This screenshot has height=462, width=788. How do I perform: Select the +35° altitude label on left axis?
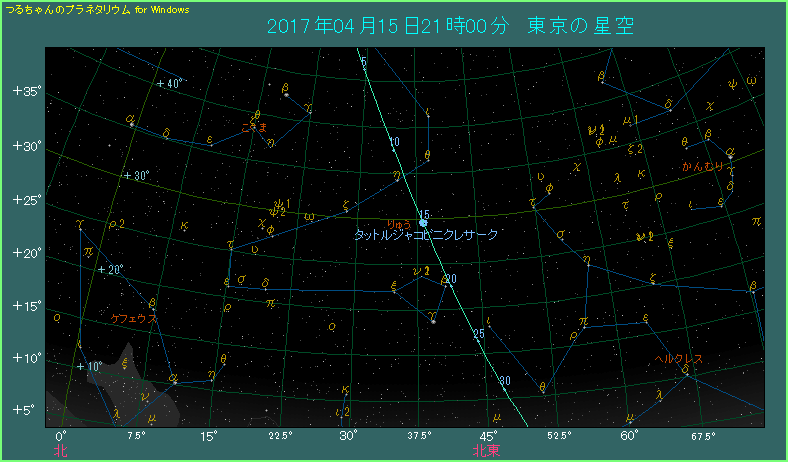[25, 92]
